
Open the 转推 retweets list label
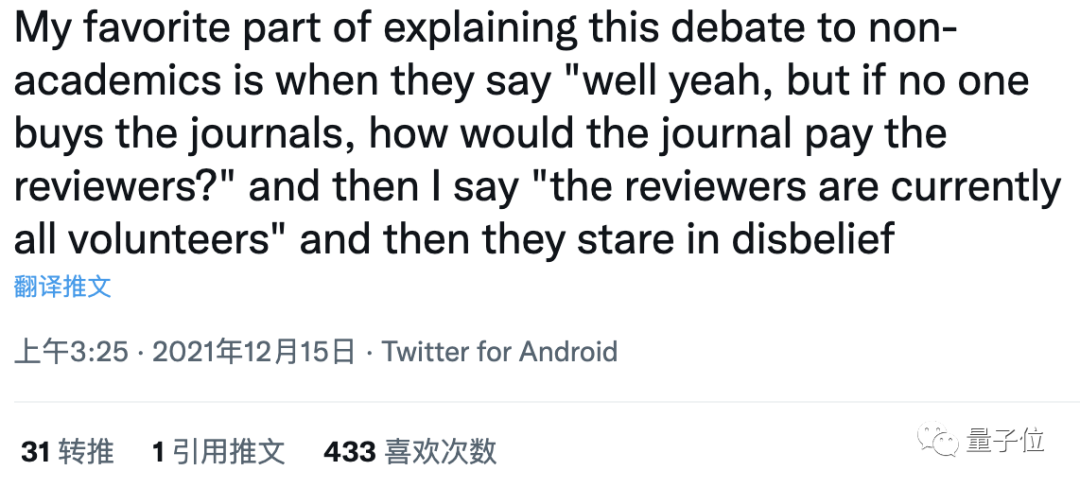pyautogui.click(x=86, y=452)
